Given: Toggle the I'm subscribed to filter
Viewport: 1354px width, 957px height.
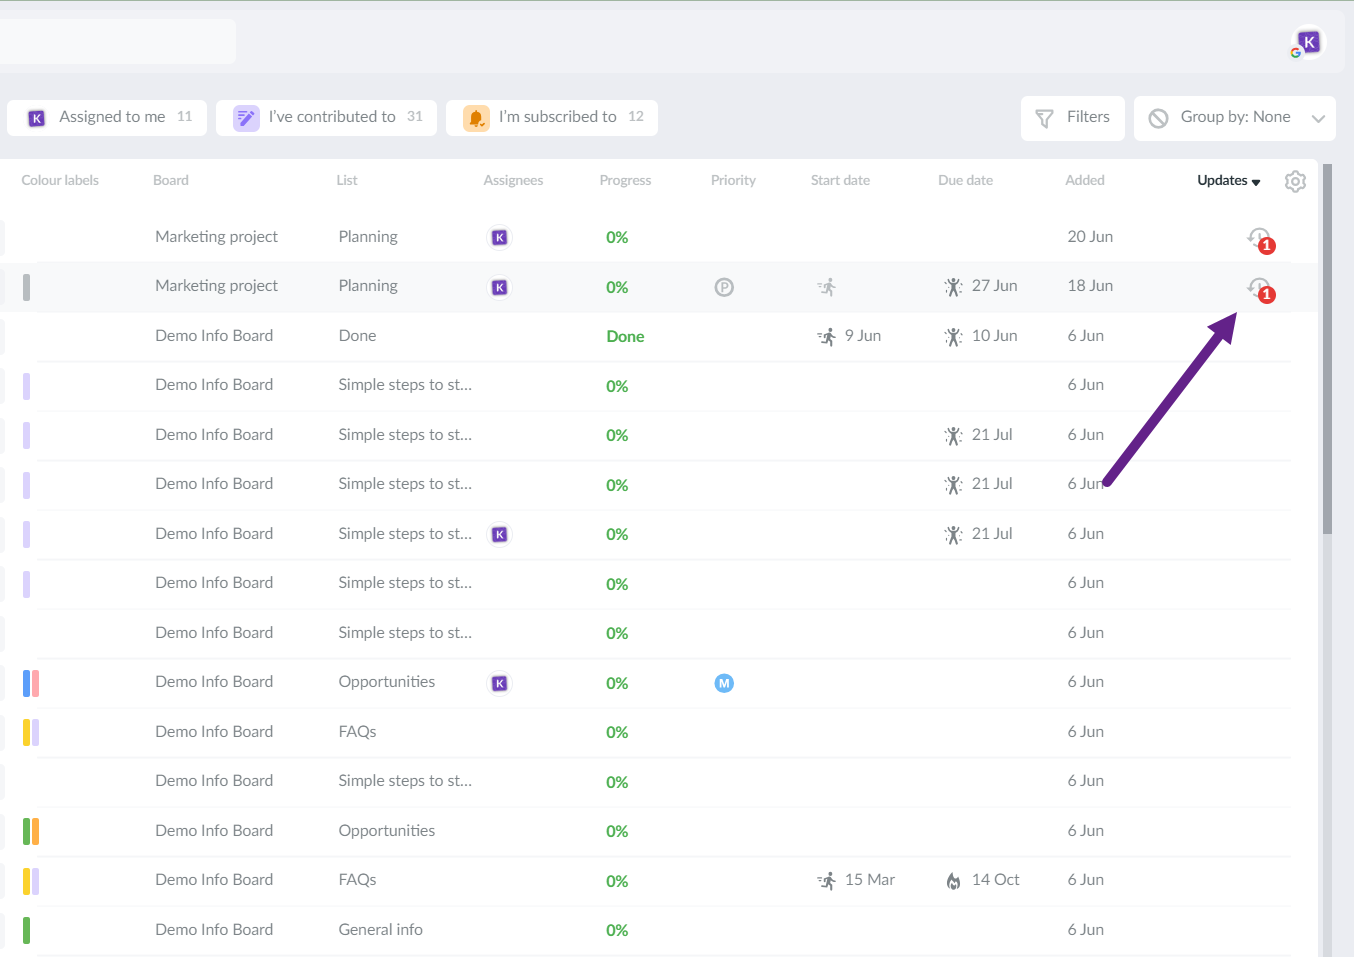Looking at the screenshot, I should click(x=551, y=117).
